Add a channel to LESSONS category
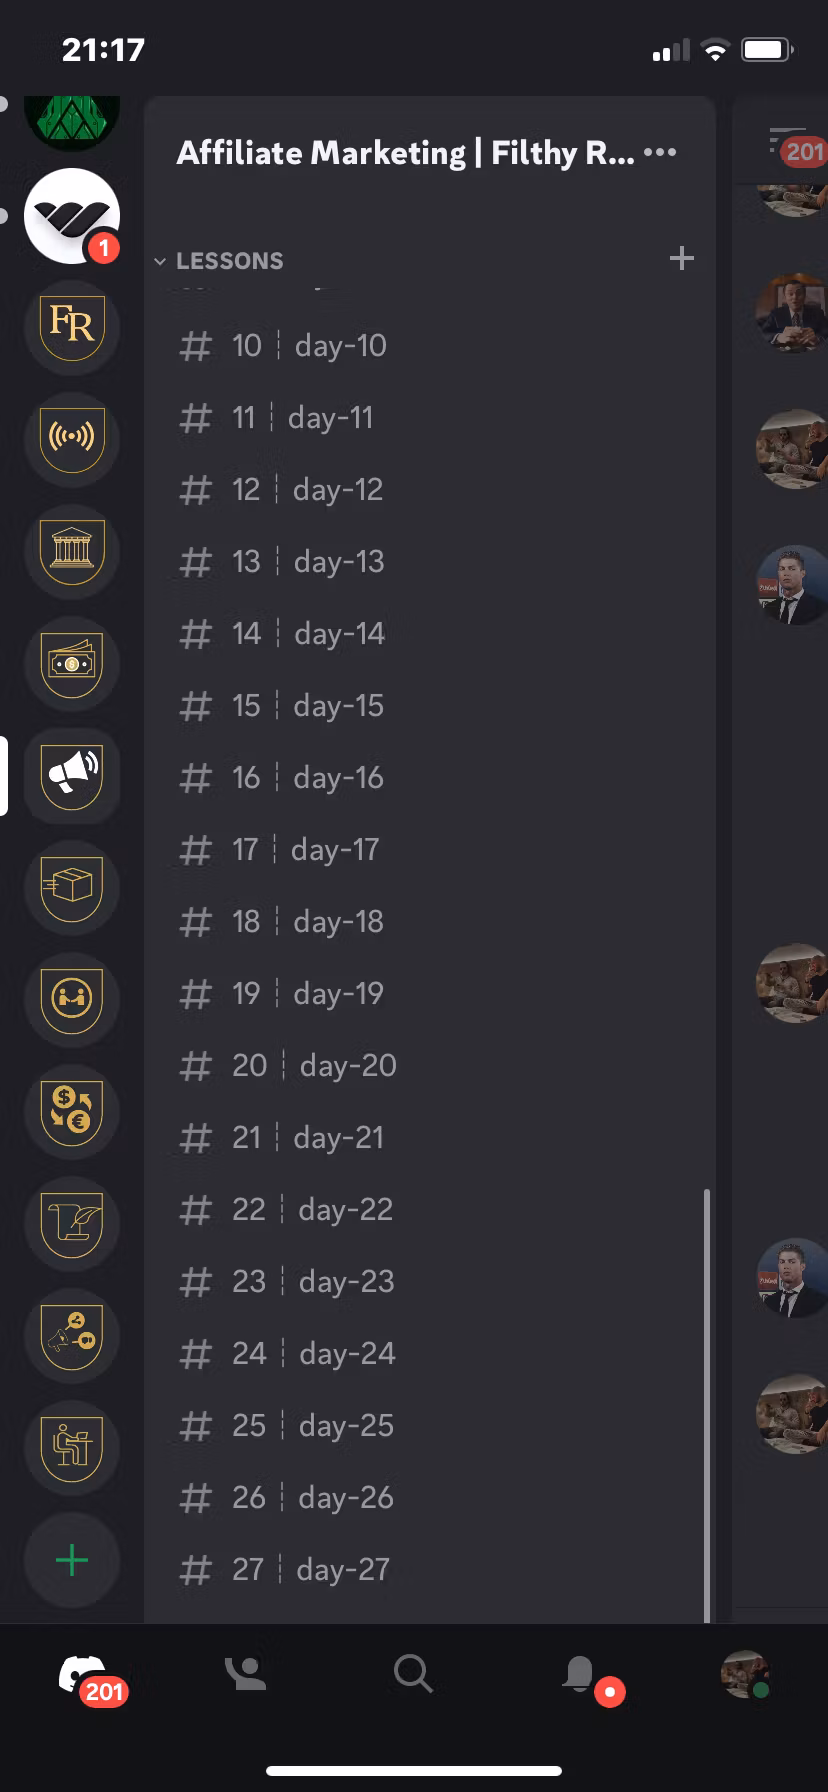The height and width of the screenshot is (1792, 828). [681, 259]
